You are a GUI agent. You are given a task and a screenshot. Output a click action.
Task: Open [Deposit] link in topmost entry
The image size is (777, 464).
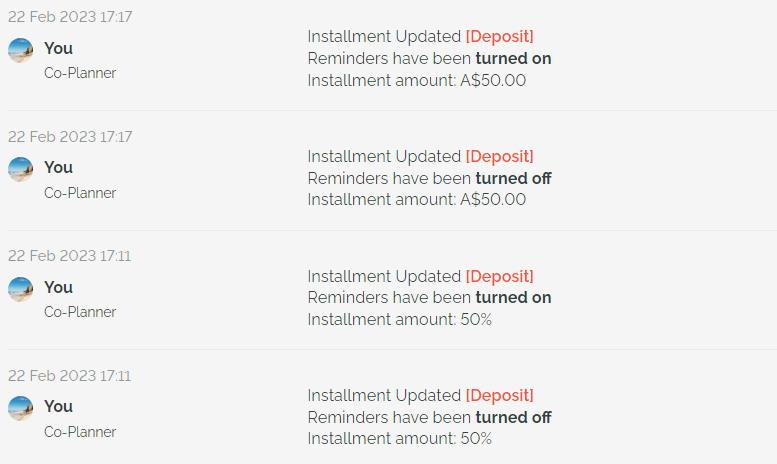(x=500, y=37)
